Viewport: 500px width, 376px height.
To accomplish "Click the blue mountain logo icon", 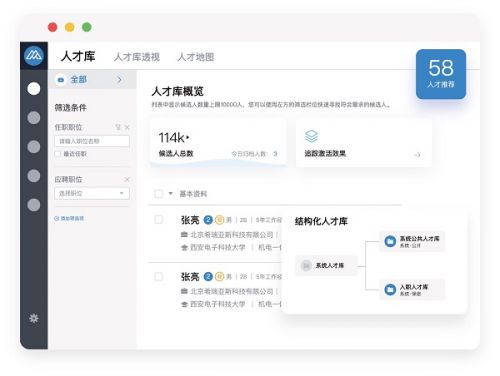I will pyautogui.click(x=34, y=55).
